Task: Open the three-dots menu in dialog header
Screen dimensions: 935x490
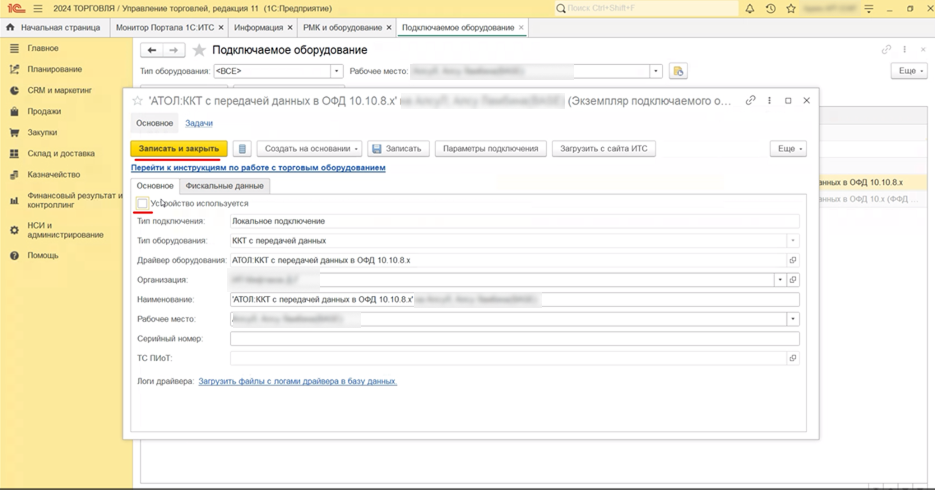Action: 769,101
